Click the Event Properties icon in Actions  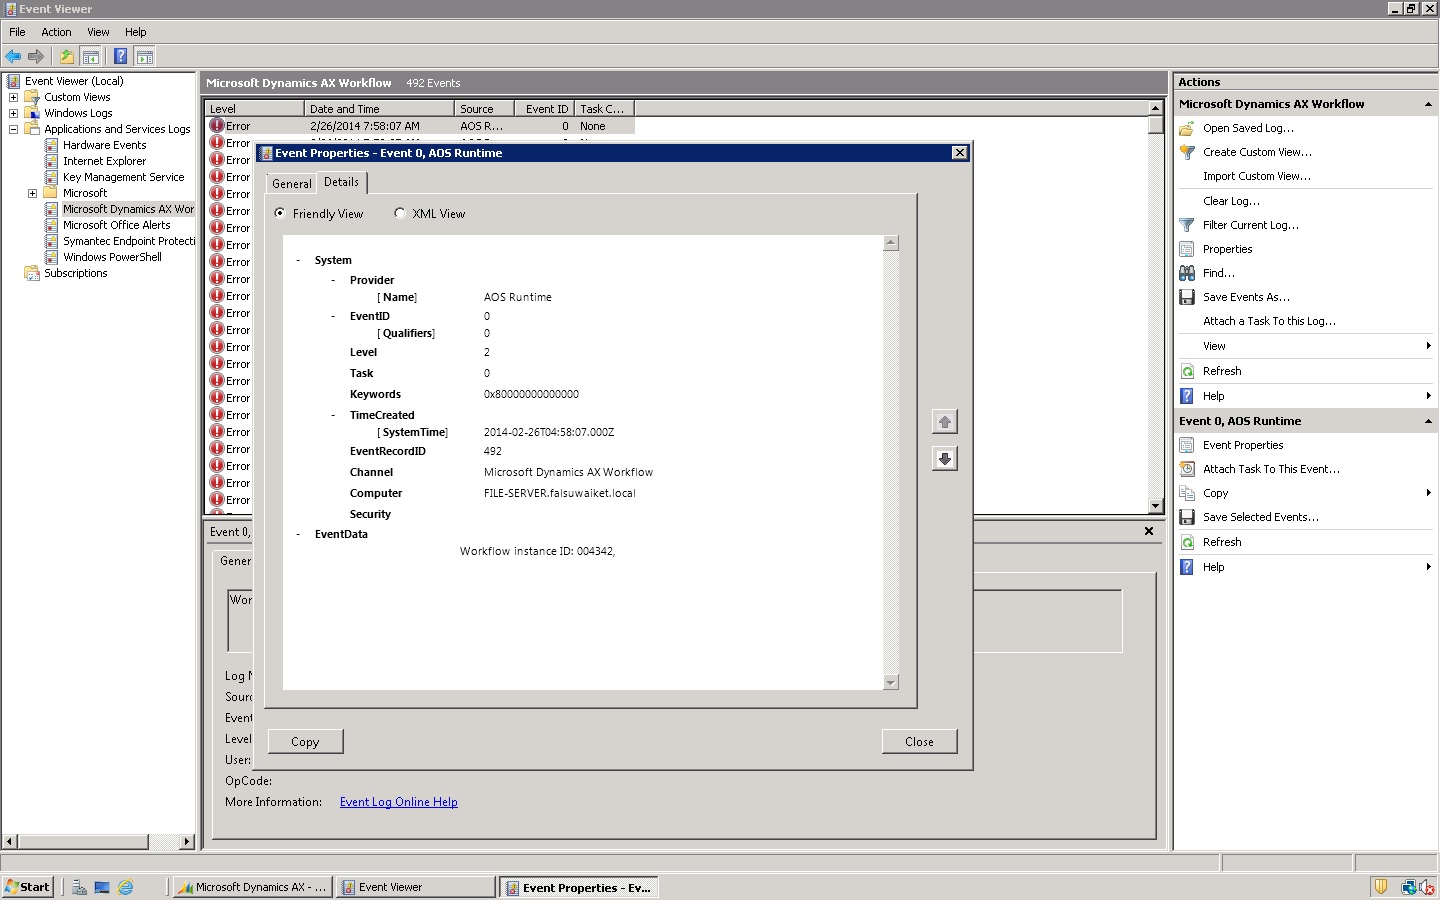tap(1187, 445)
